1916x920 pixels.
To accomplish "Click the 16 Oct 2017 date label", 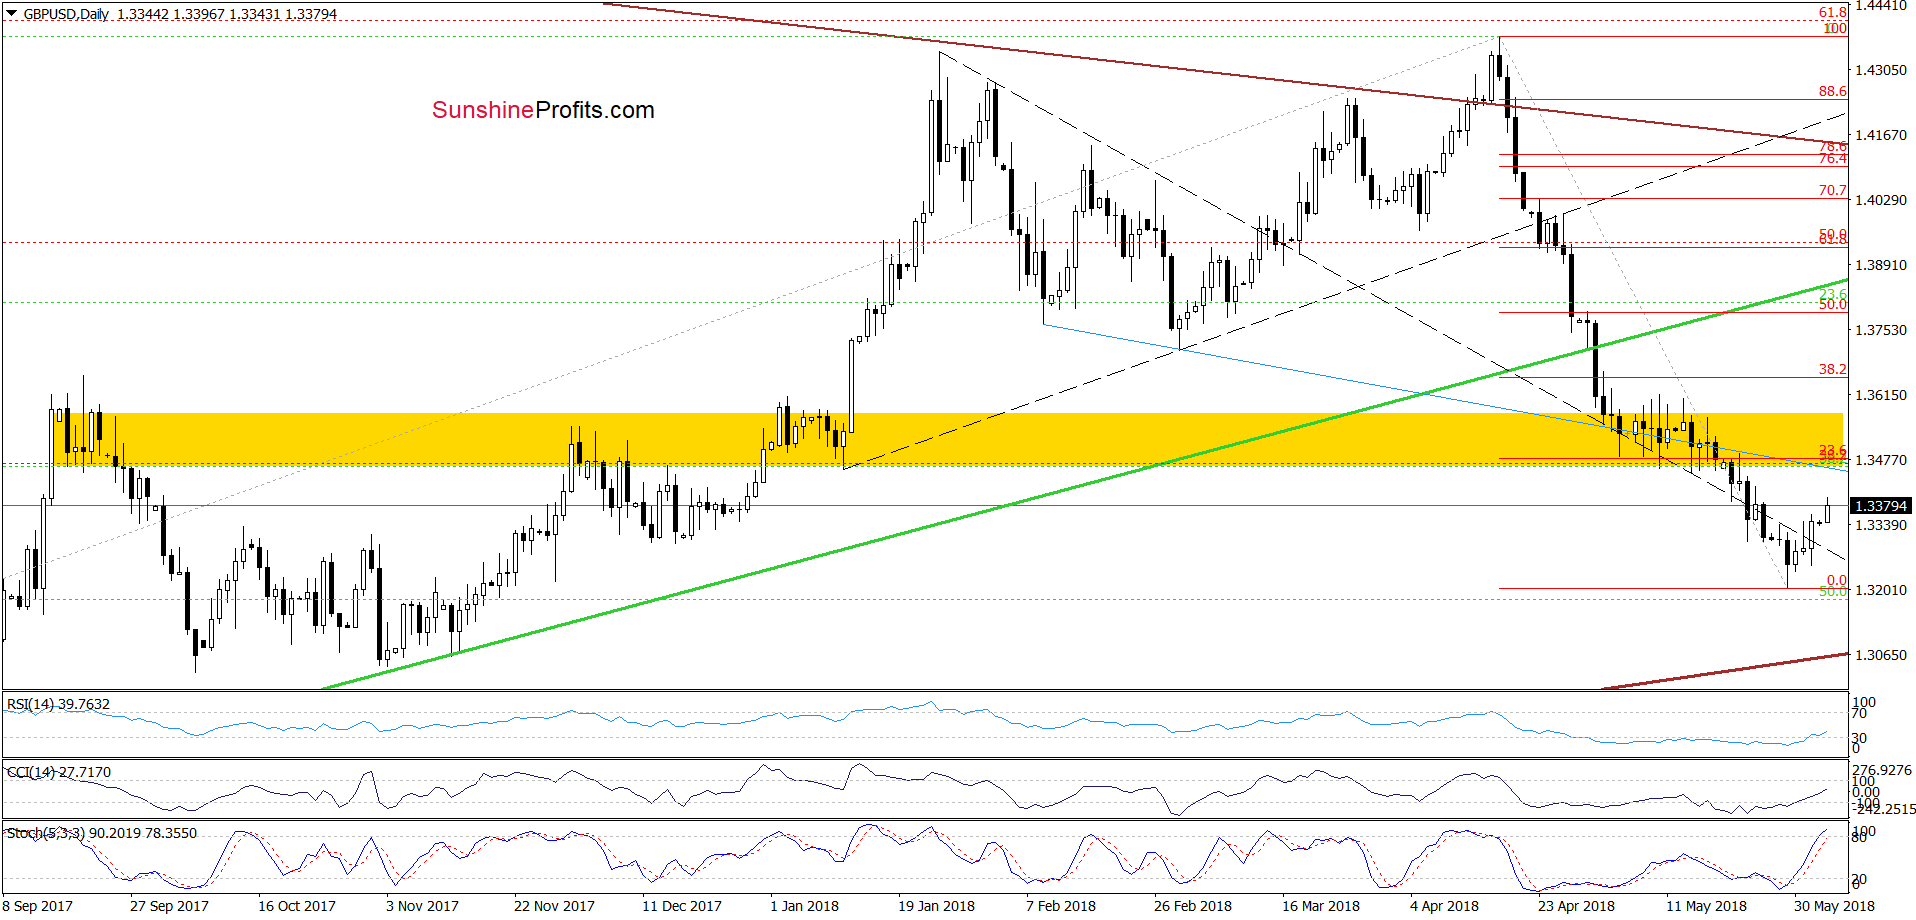I will (x=297, y=906).
